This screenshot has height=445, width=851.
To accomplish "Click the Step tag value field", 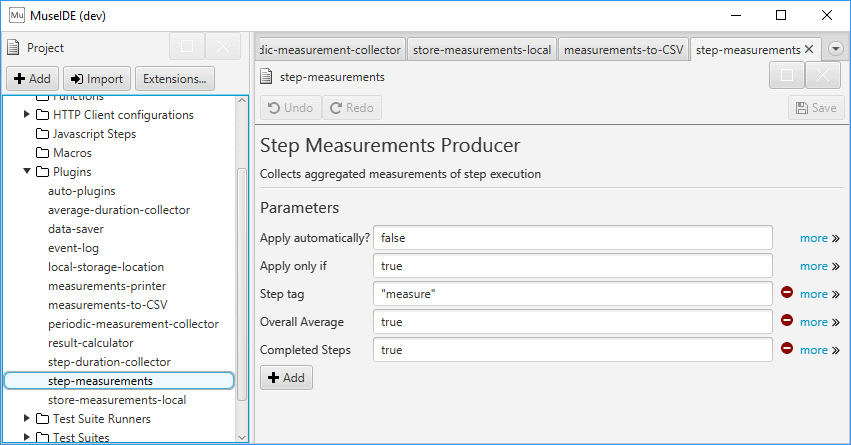I will tap(572, 294).
